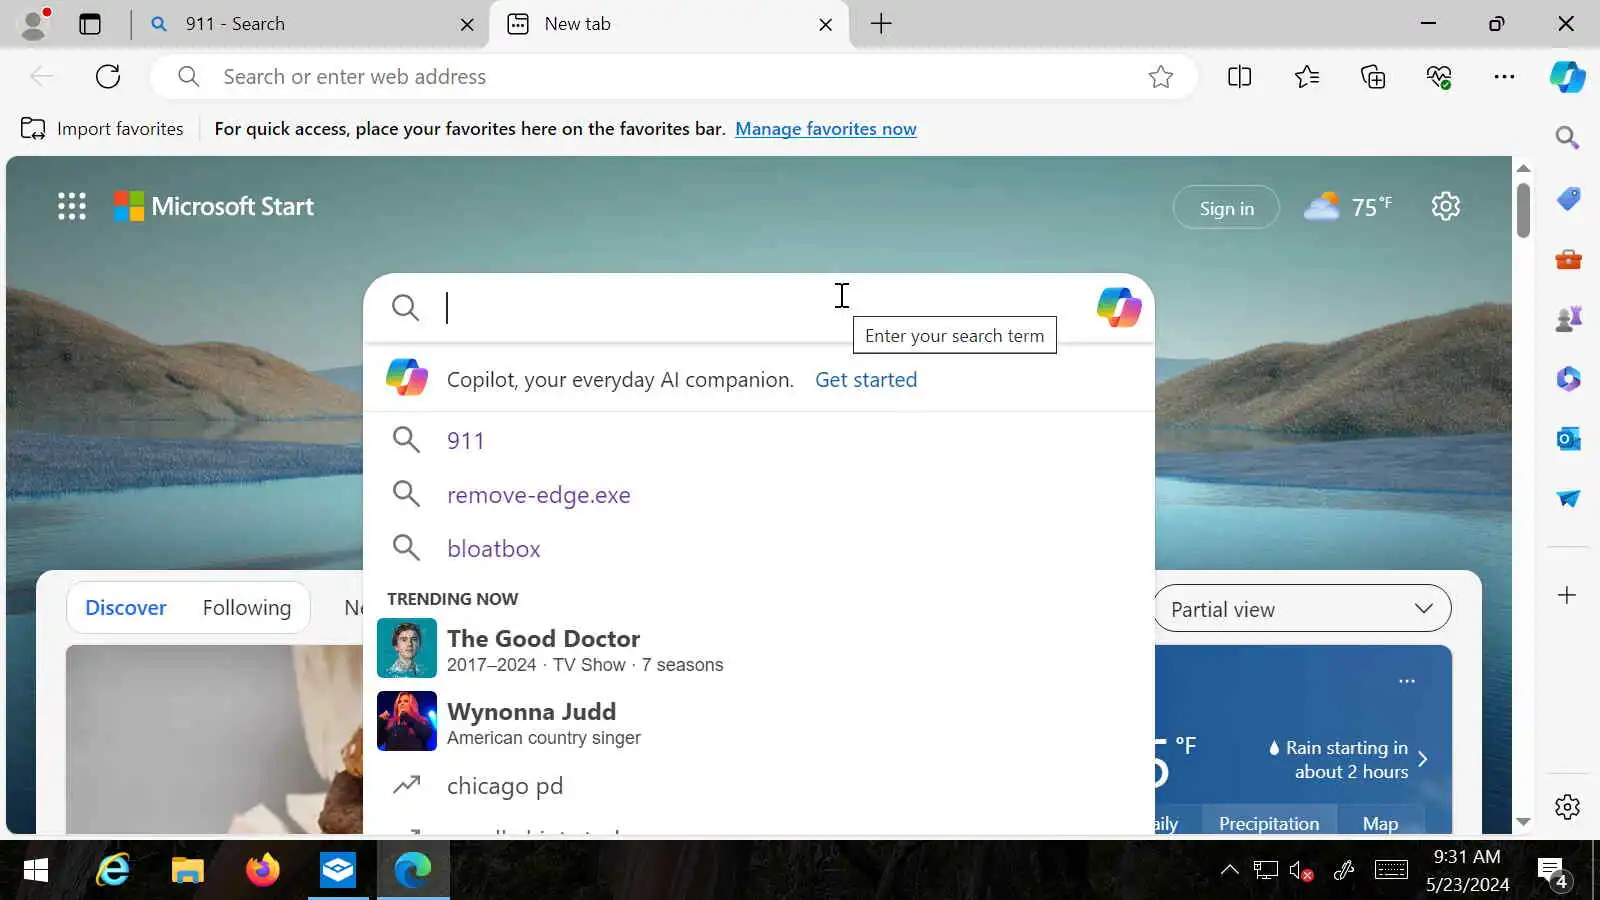Click the 'Get started' Copilot link

[x=866, y=380]
